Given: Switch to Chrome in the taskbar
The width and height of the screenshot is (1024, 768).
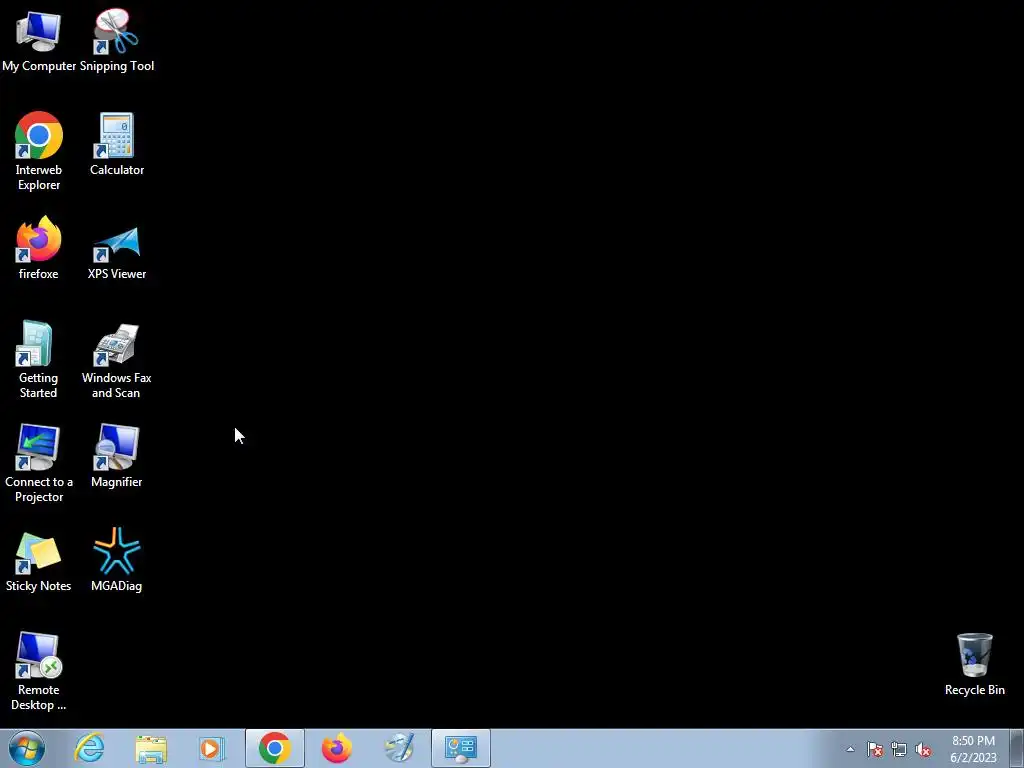Looking at the screenshot, I should [x=275, y=748].
